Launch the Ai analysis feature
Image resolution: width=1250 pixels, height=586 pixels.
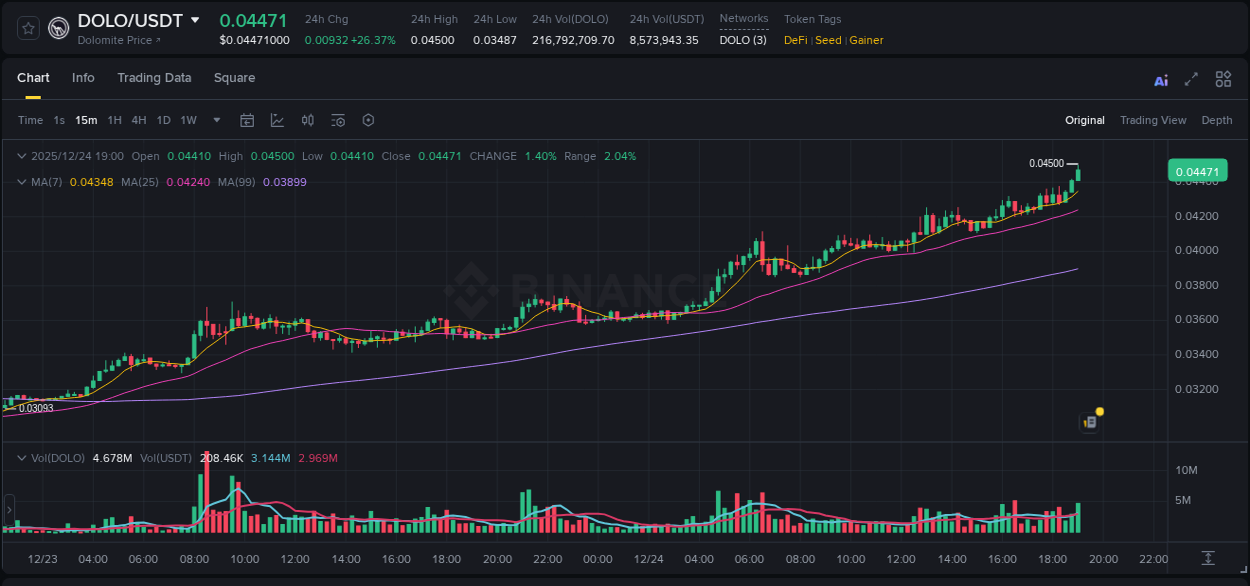1161,79
